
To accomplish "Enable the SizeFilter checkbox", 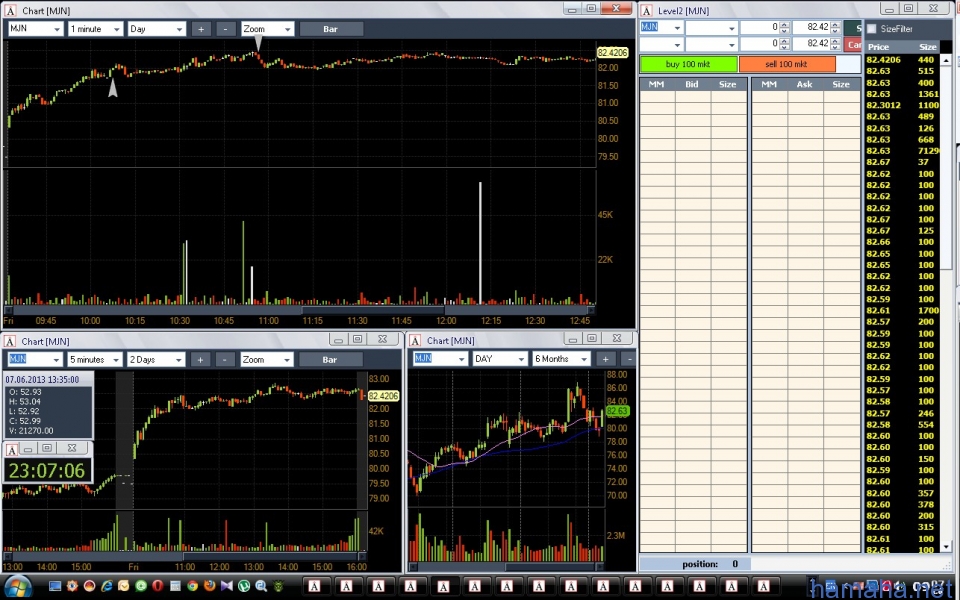I will coord(872,29).
